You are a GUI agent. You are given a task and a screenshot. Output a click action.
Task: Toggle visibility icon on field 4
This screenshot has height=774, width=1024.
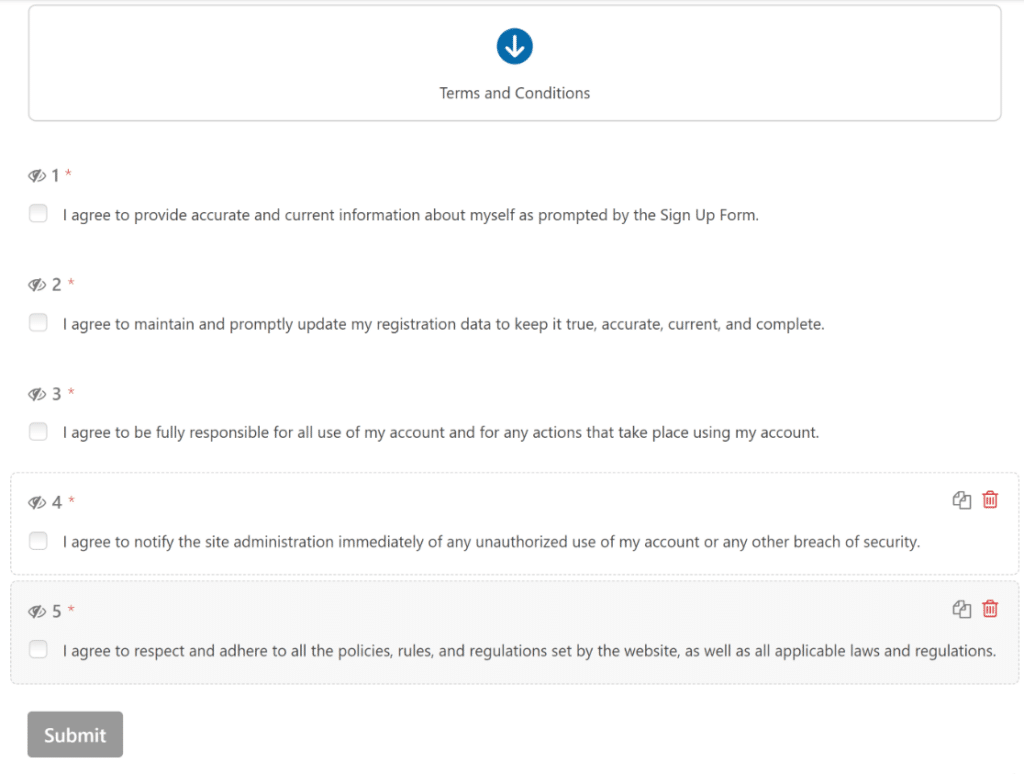tap(37, 502)
